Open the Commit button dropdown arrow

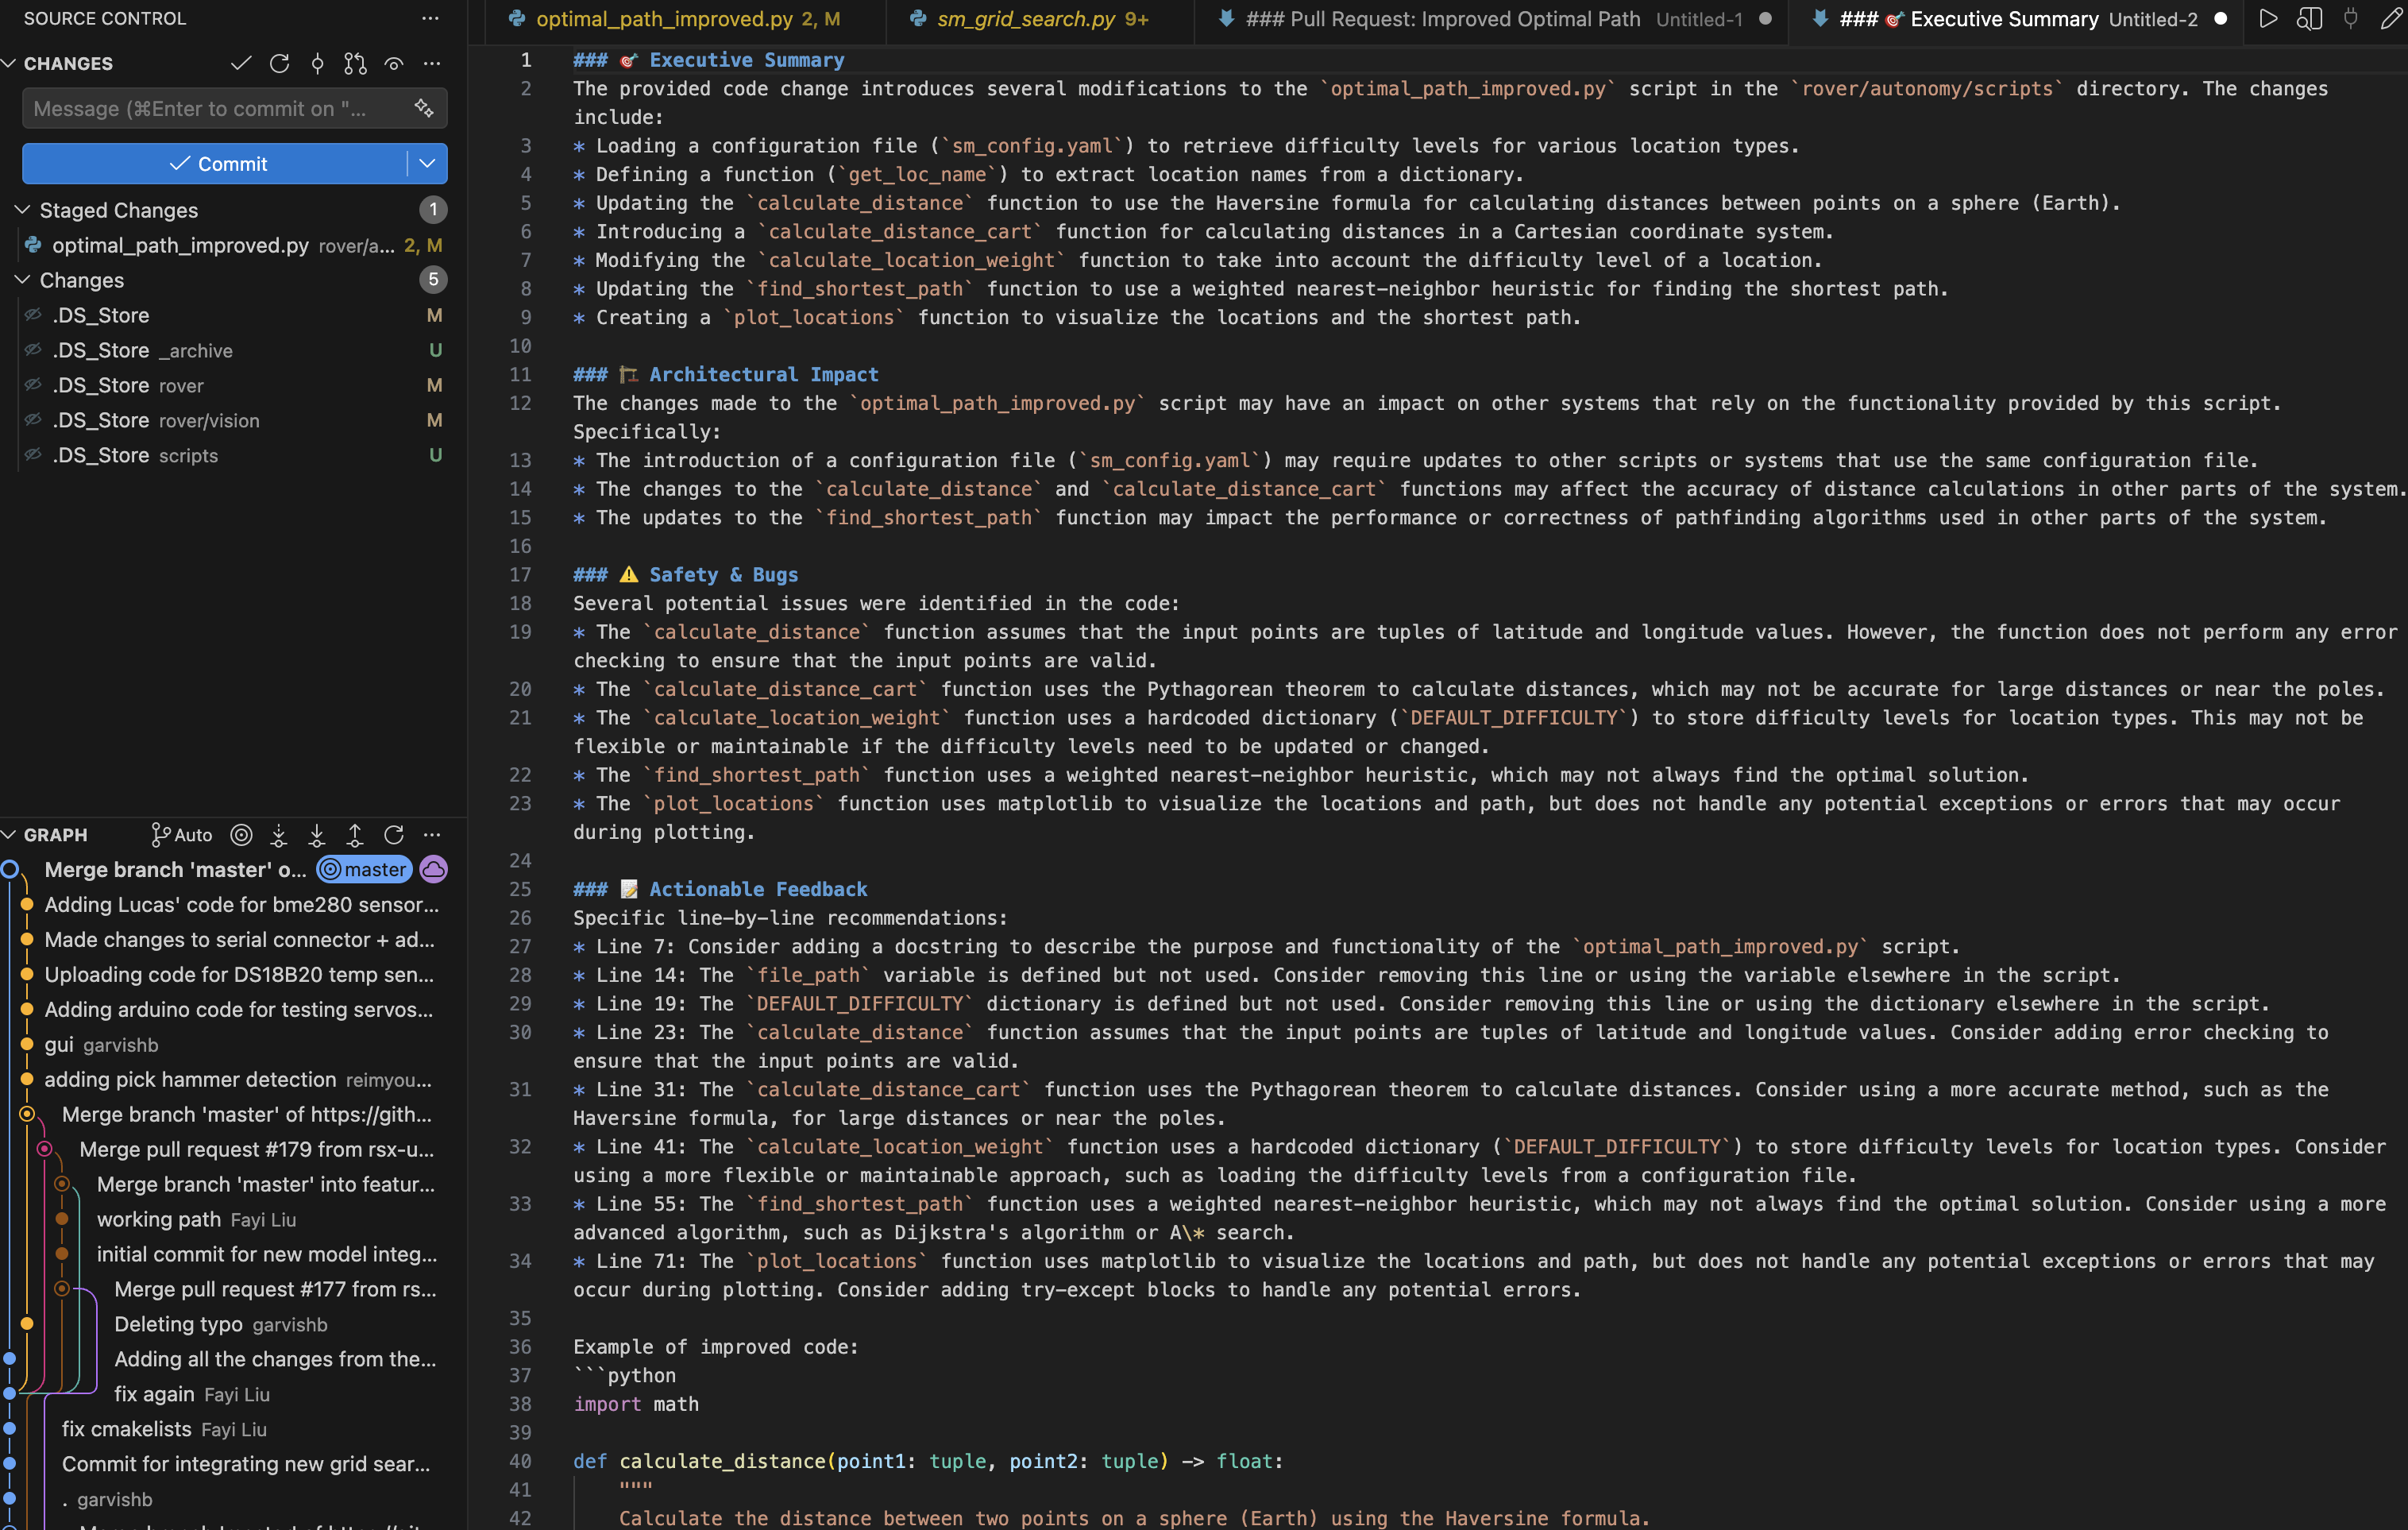coord(427,164)
